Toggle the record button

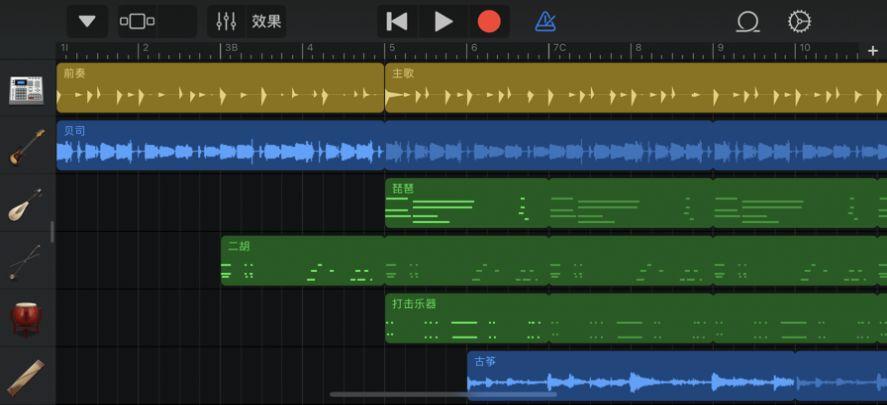coord(488,21)
